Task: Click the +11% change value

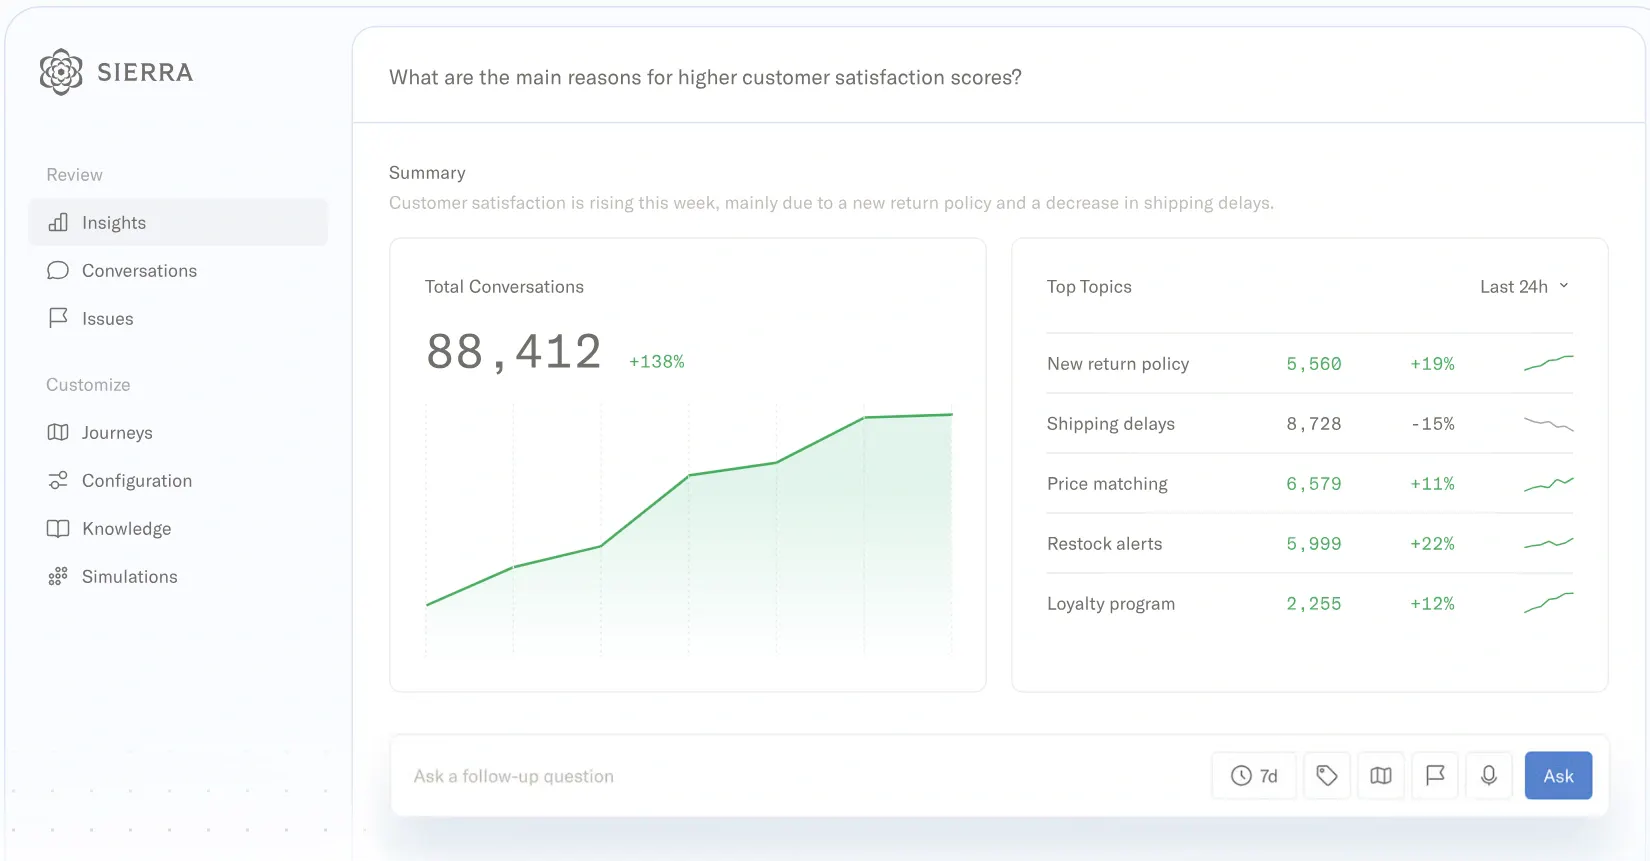Action: 1432,484
